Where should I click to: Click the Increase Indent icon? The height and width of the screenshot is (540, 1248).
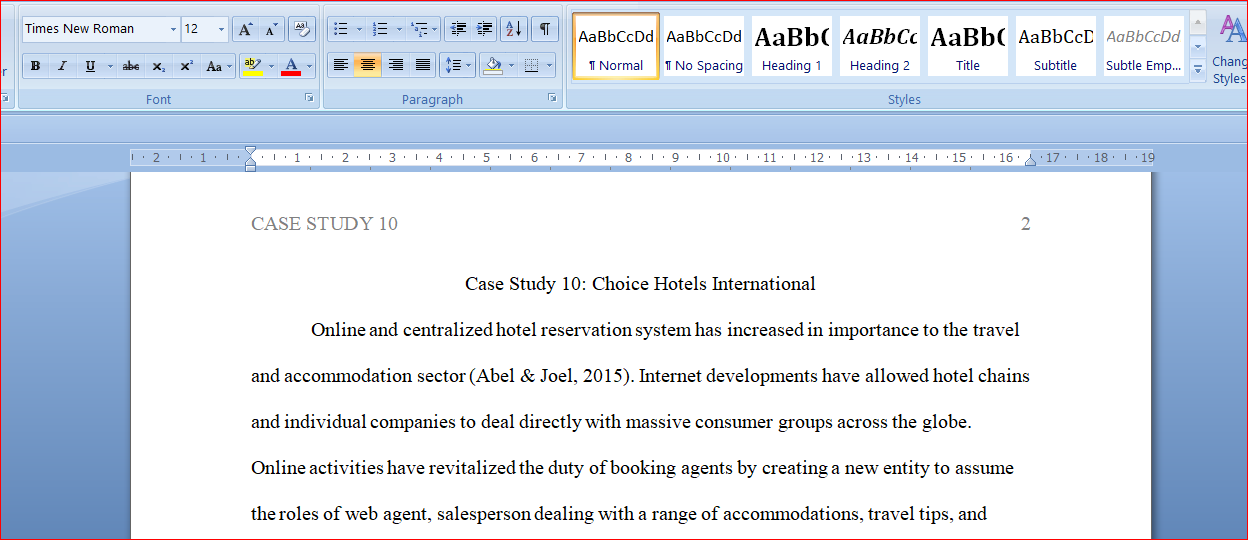point(484,29)
